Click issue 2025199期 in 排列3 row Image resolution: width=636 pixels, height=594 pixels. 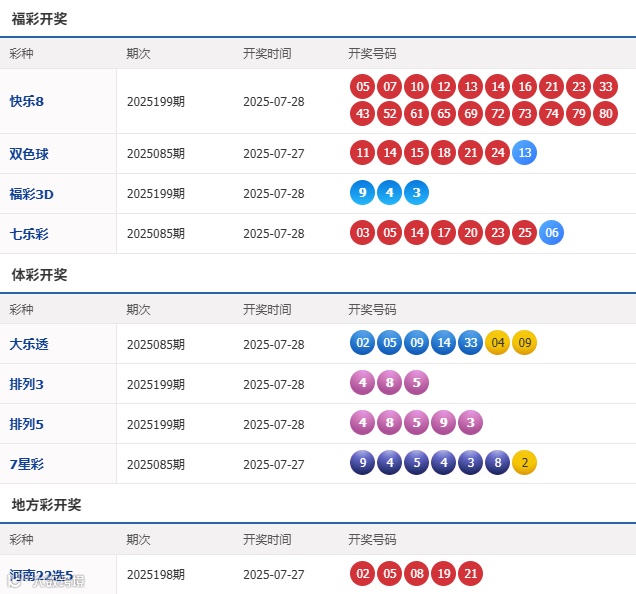coord(156,384)
